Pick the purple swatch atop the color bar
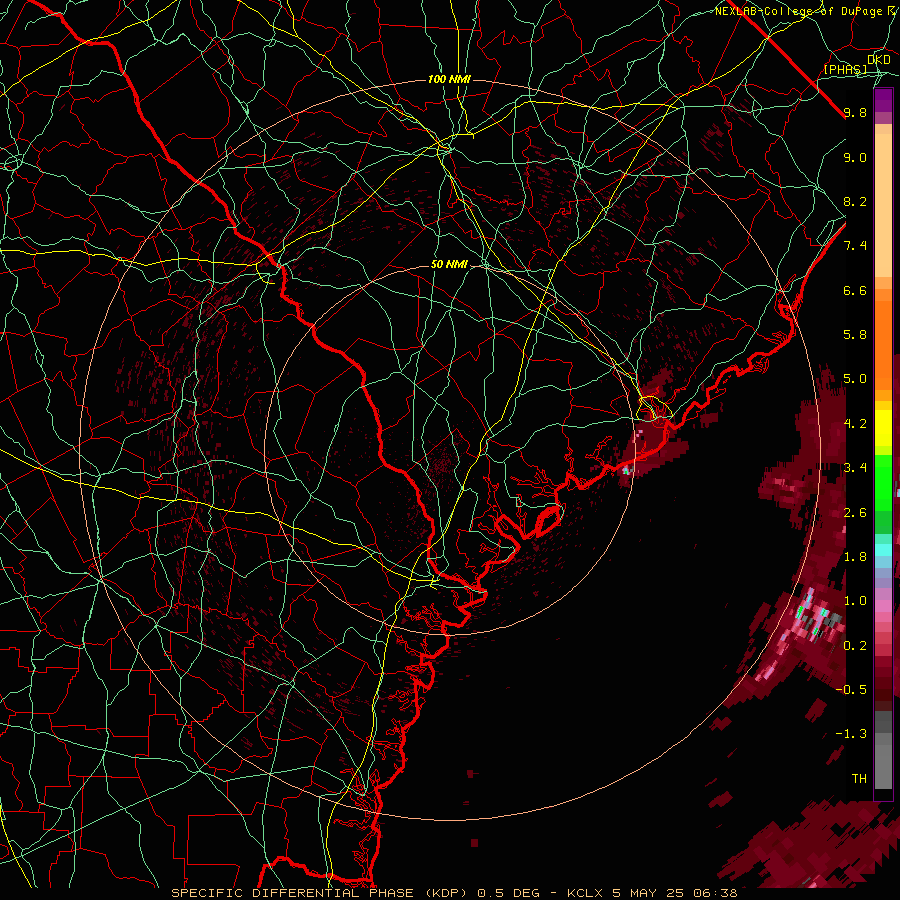The width and height of the screenshot is (900, 900). 883,101
